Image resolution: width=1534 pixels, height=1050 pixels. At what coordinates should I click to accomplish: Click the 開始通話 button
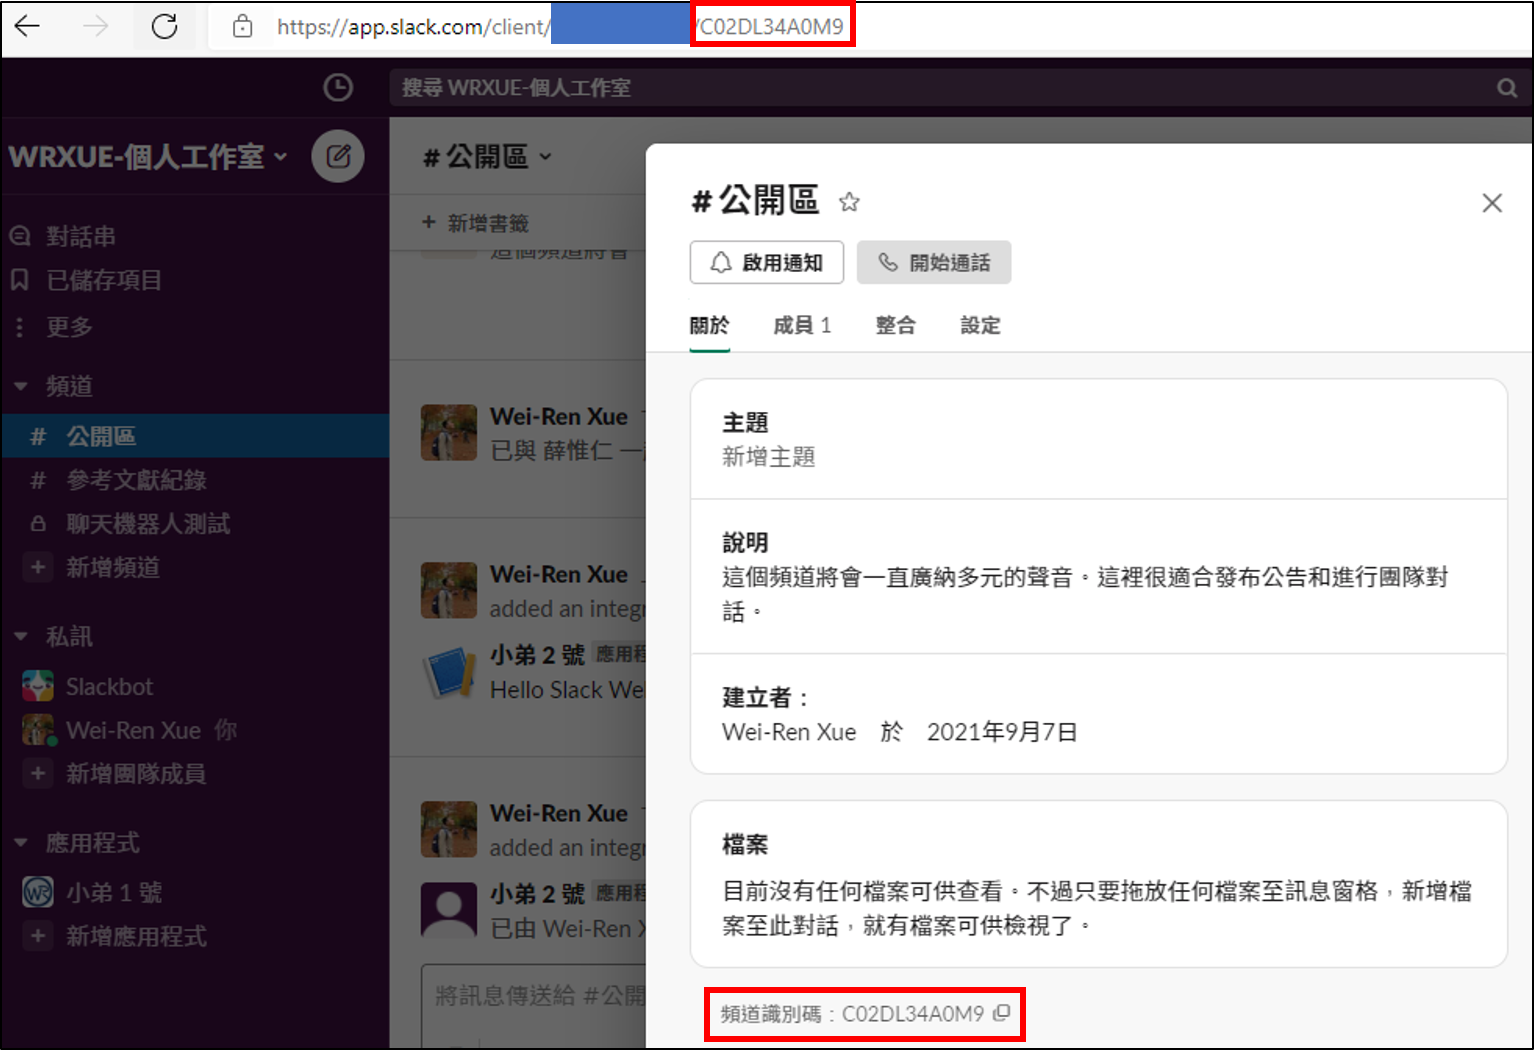pyautogui.click(x=934, y=262)
